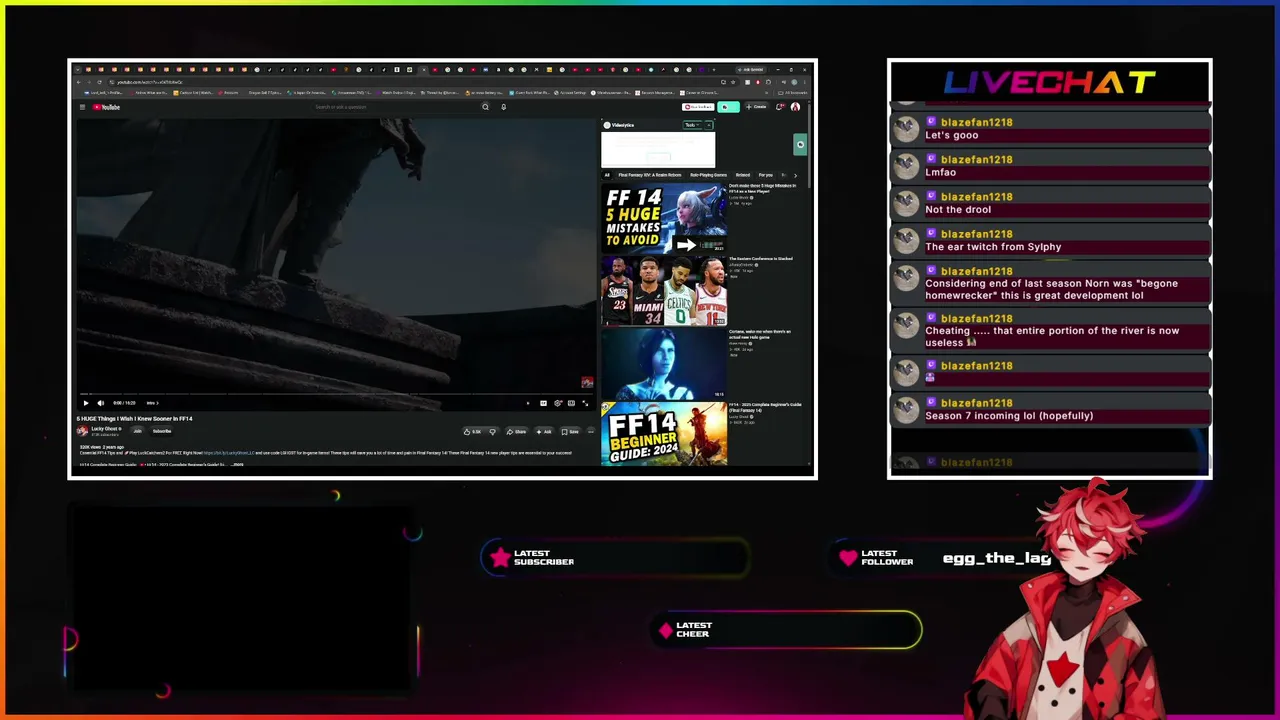1280x720 pixels.
Task: Play the video with the play button
Action: click(85, 403)
